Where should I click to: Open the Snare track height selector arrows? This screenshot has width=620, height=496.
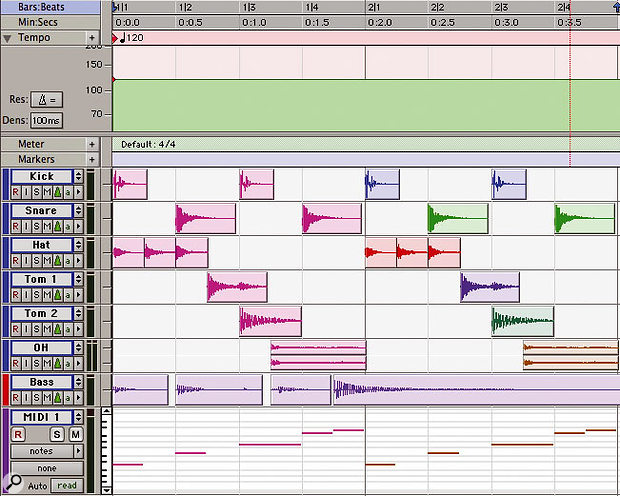click(x=79, y=210)
